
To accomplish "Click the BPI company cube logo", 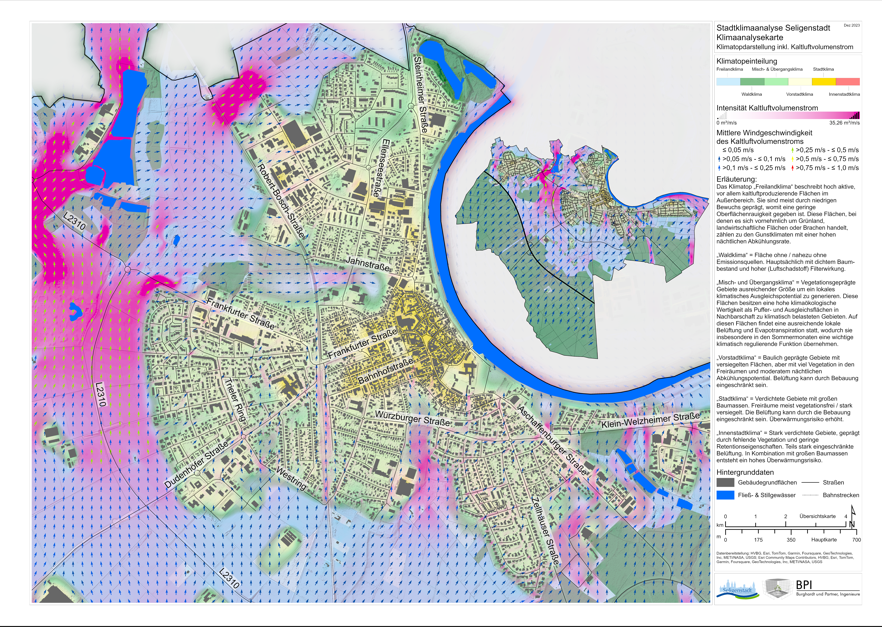I will (x=777, y=589).
